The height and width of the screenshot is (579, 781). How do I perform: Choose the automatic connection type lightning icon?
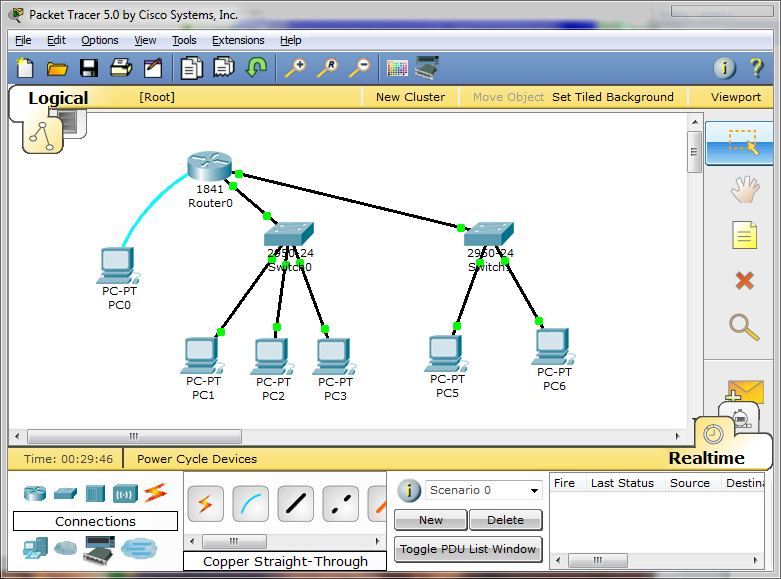point(206,504)
